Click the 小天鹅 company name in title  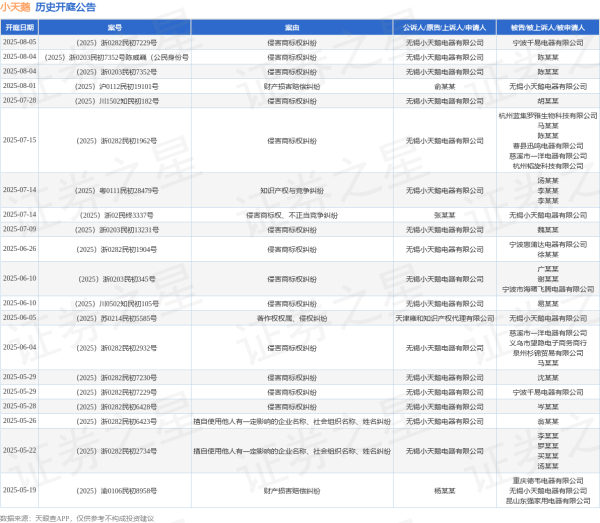tap(16, 8)
